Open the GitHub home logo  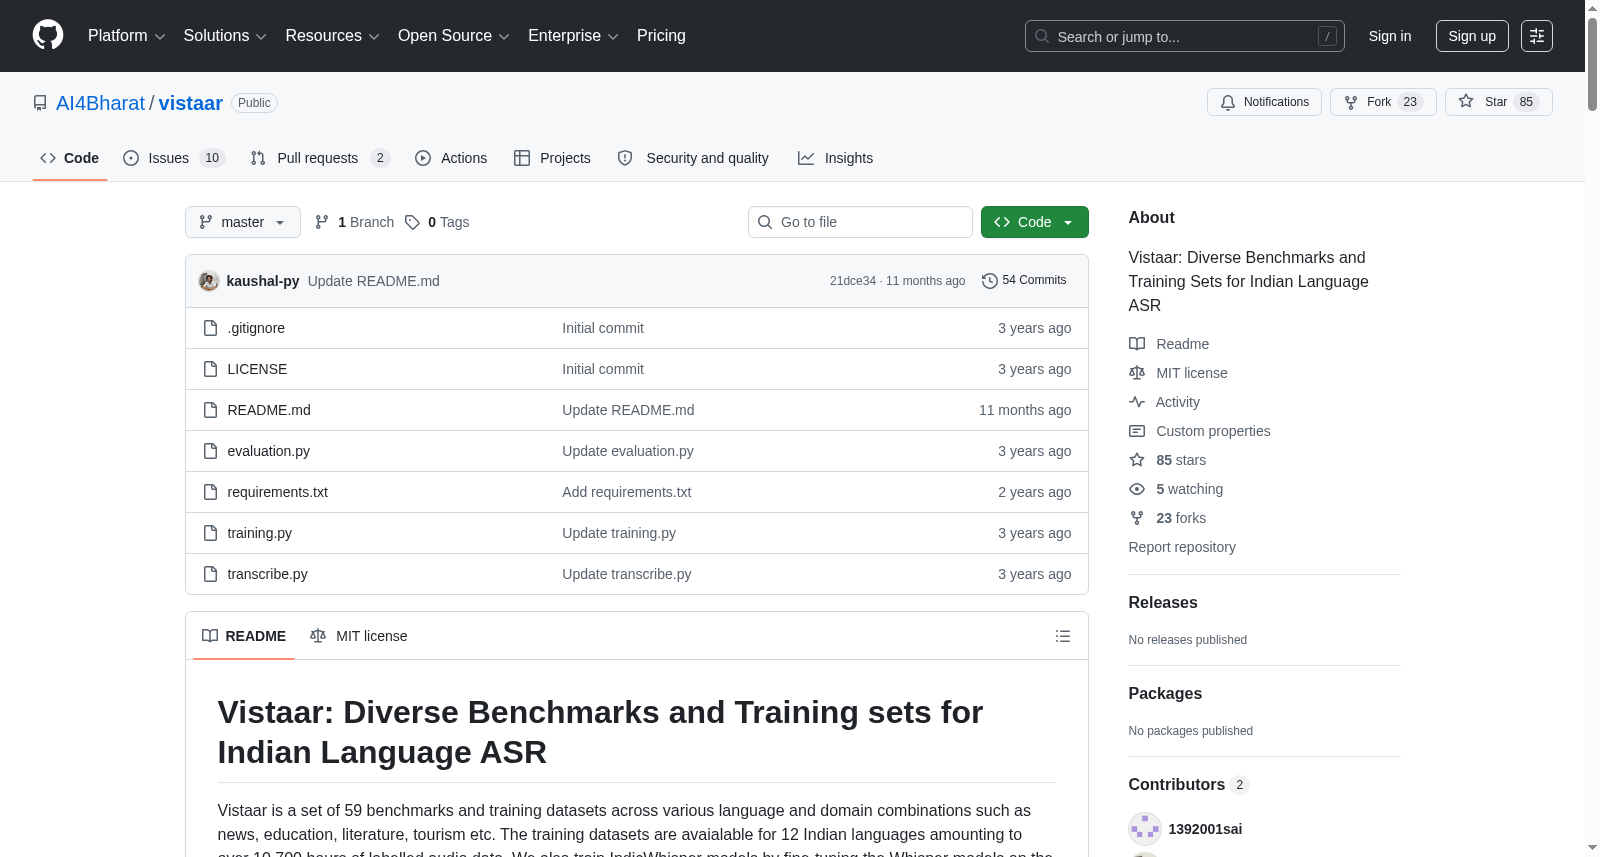coord(48,36)
